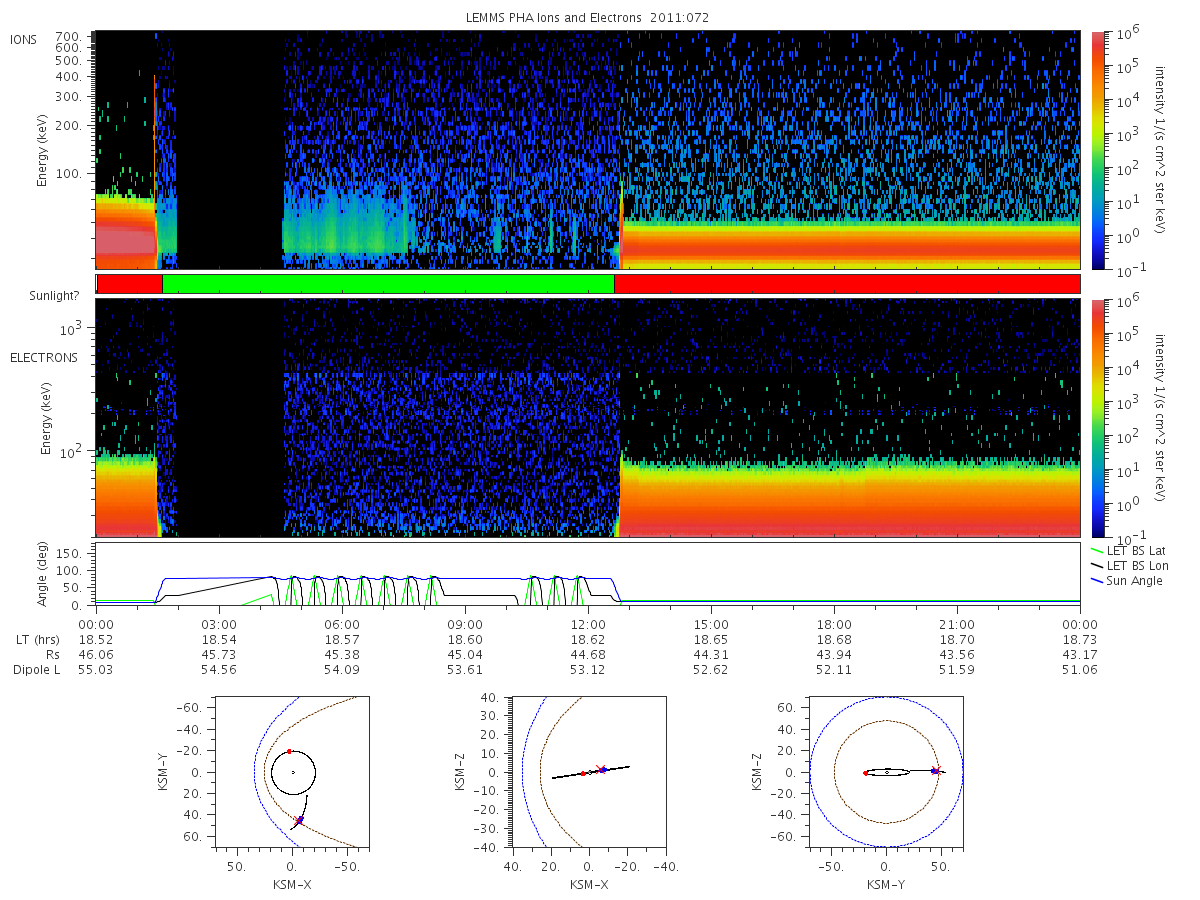Click the 06:00 time tick label
Image resolution: width=1200 pixels, height=900 pixels.
point(342,623)
